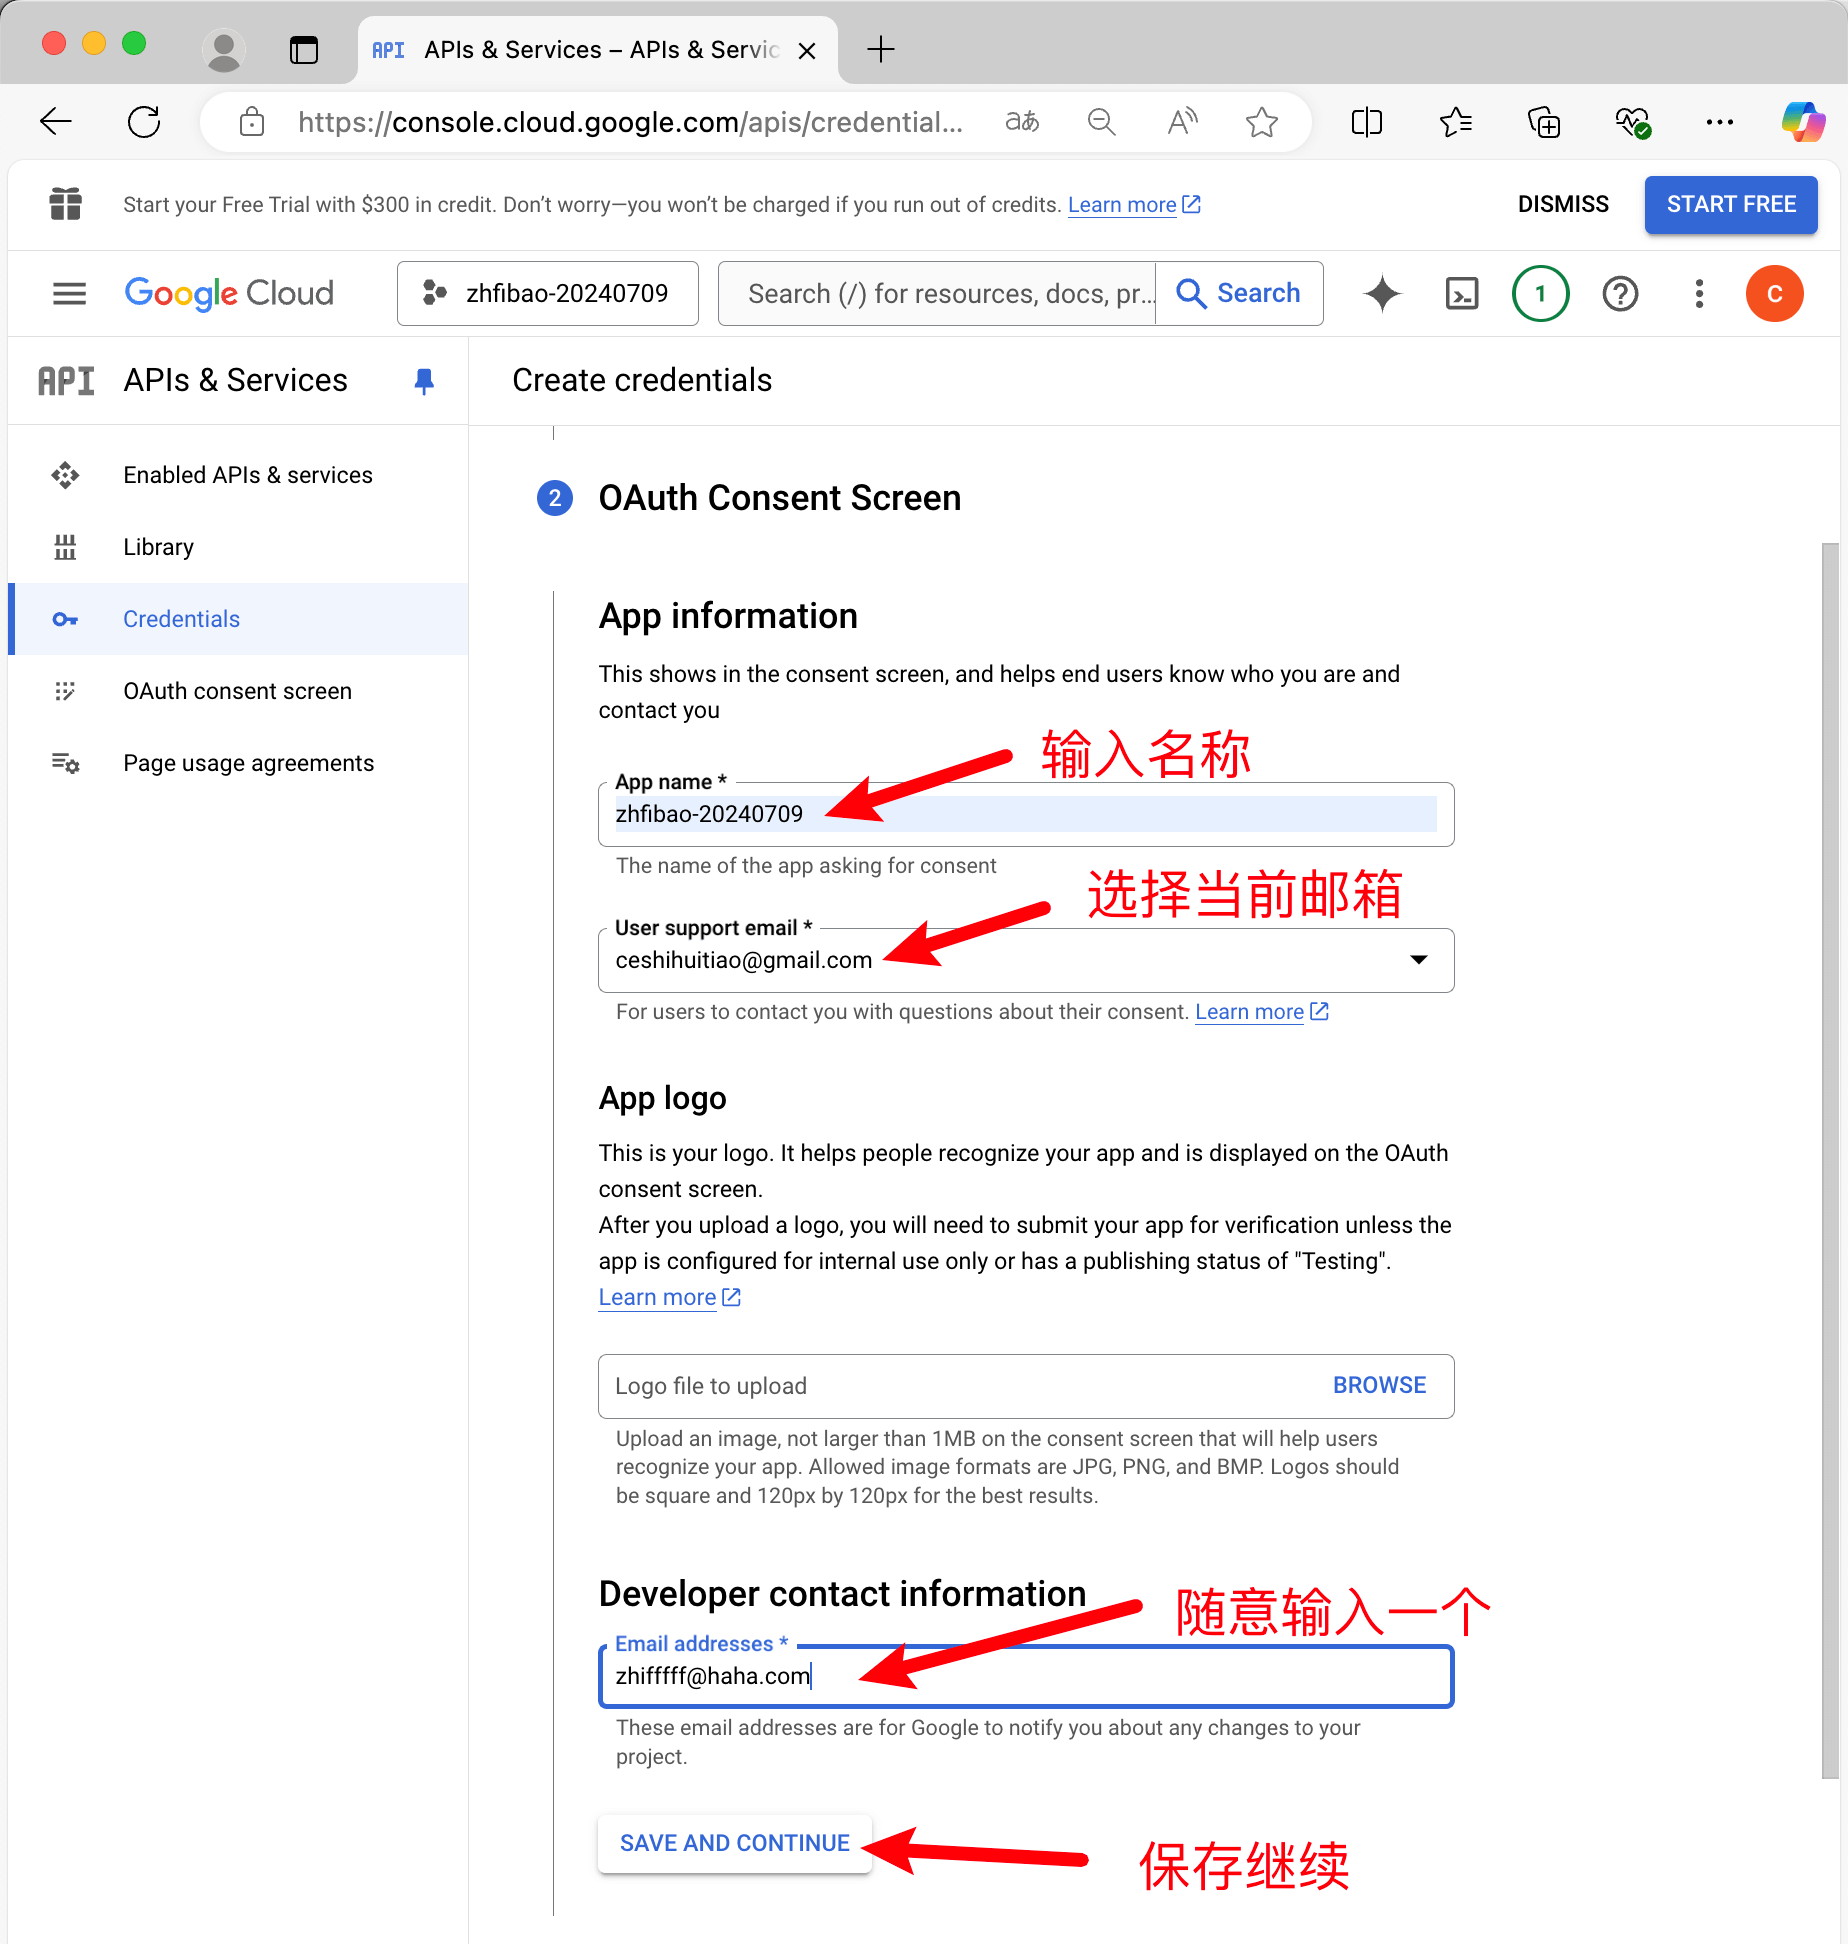Dismiss the free trial banner
Image resolution: width=1848 pixels, height=1944 pixels.
tap(1563, 204)
